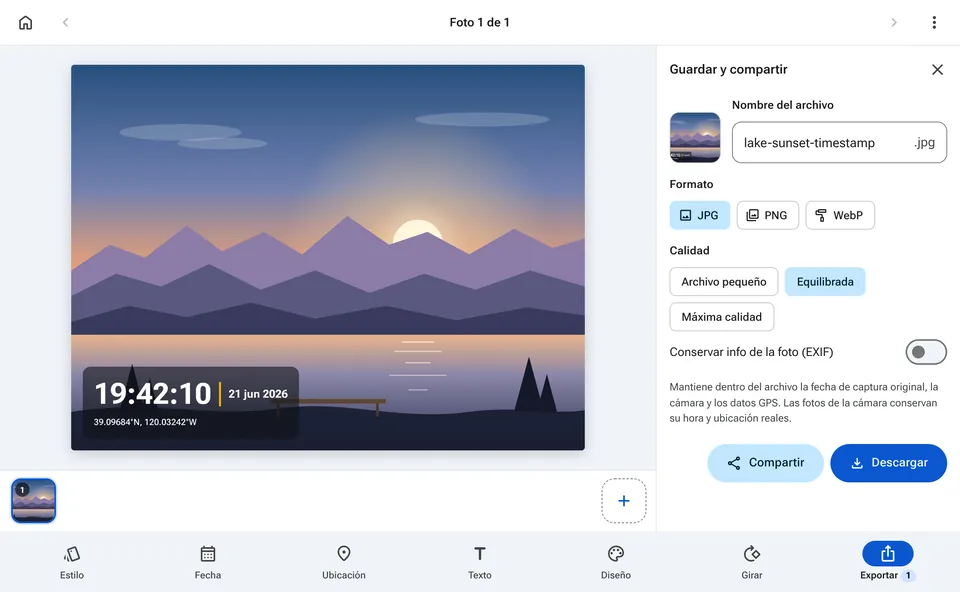Choose PNG format

[767, 215]
